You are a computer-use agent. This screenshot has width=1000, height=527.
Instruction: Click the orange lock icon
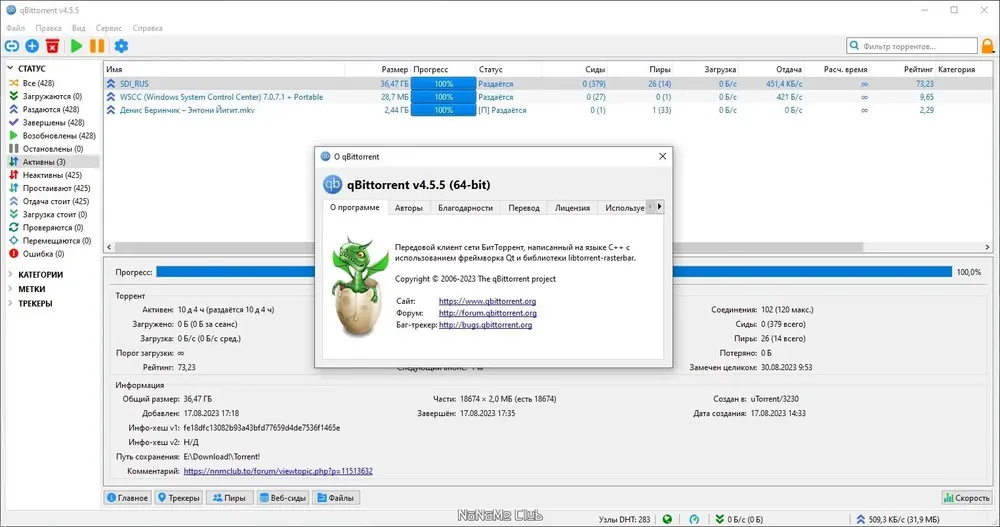point(987,46)
